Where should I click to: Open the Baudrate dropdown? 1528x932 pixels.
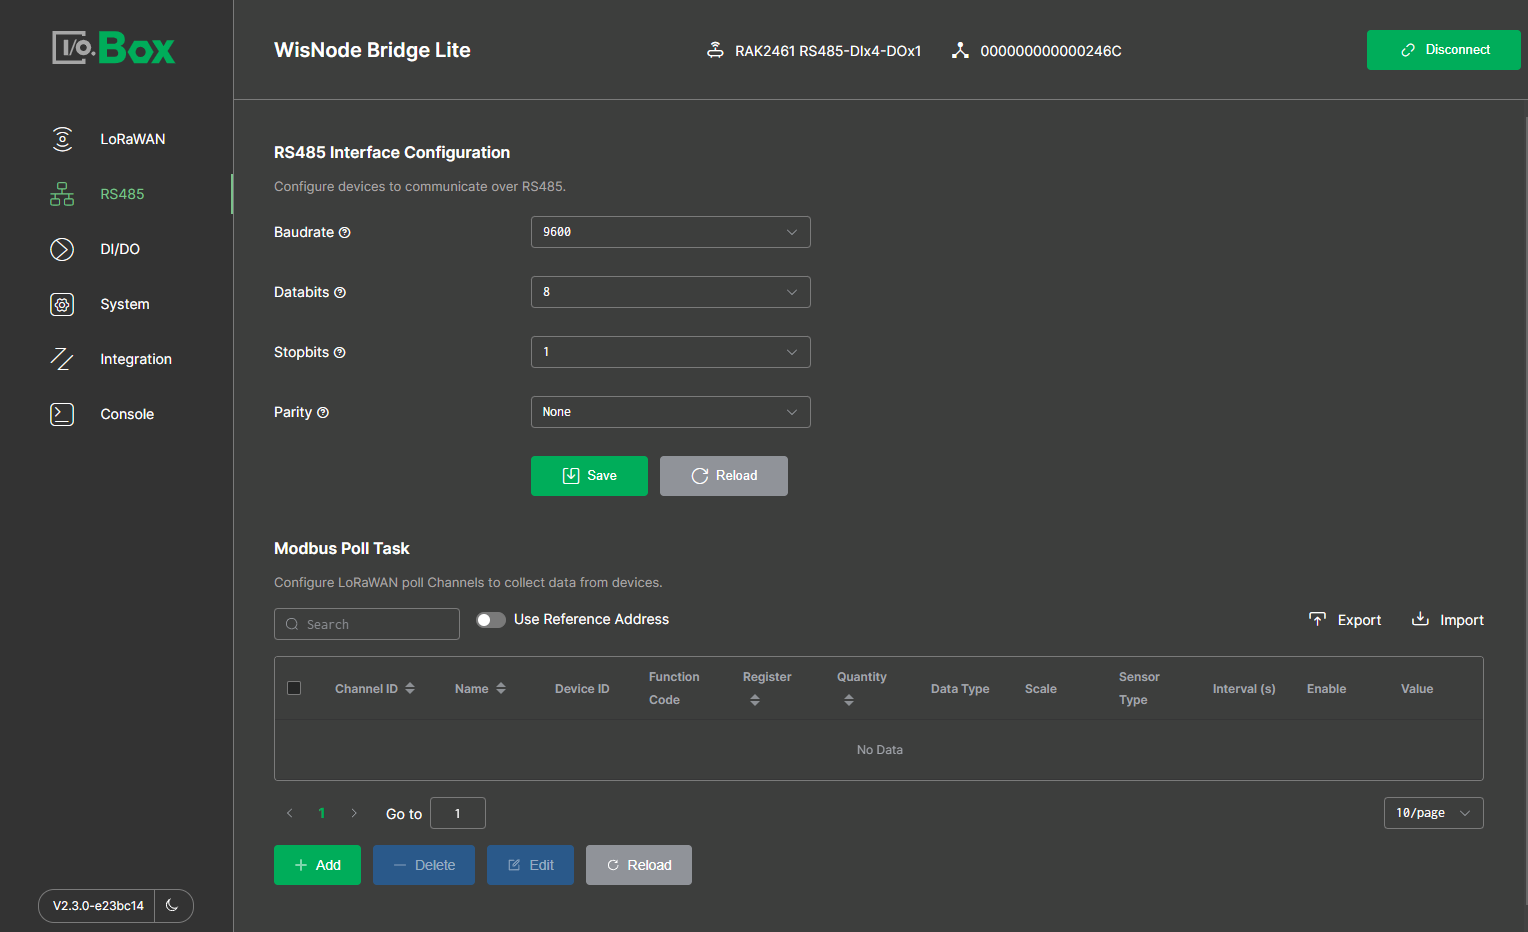(x=670, y=231)
